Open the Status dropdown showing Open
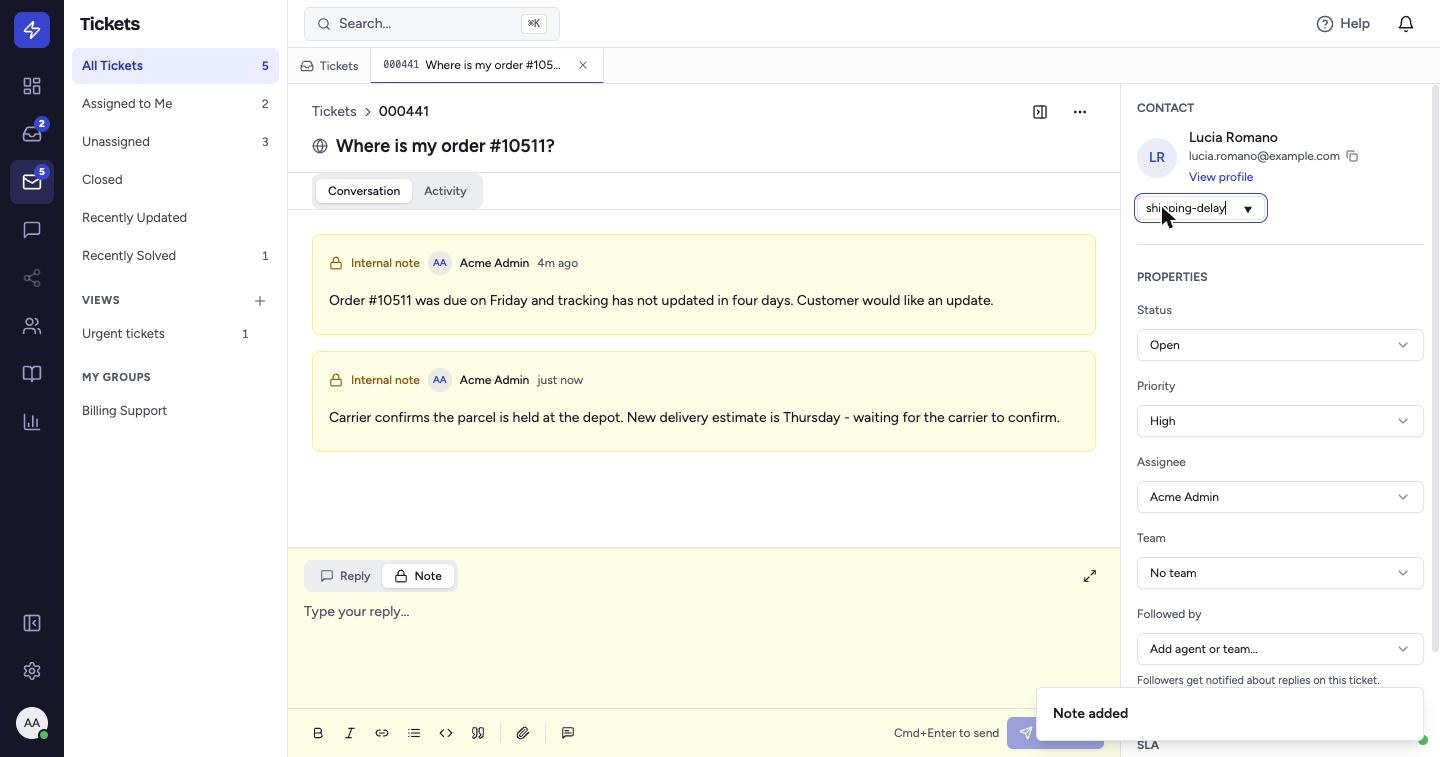Screen dimensions: 1440x757 [1280, 345]
